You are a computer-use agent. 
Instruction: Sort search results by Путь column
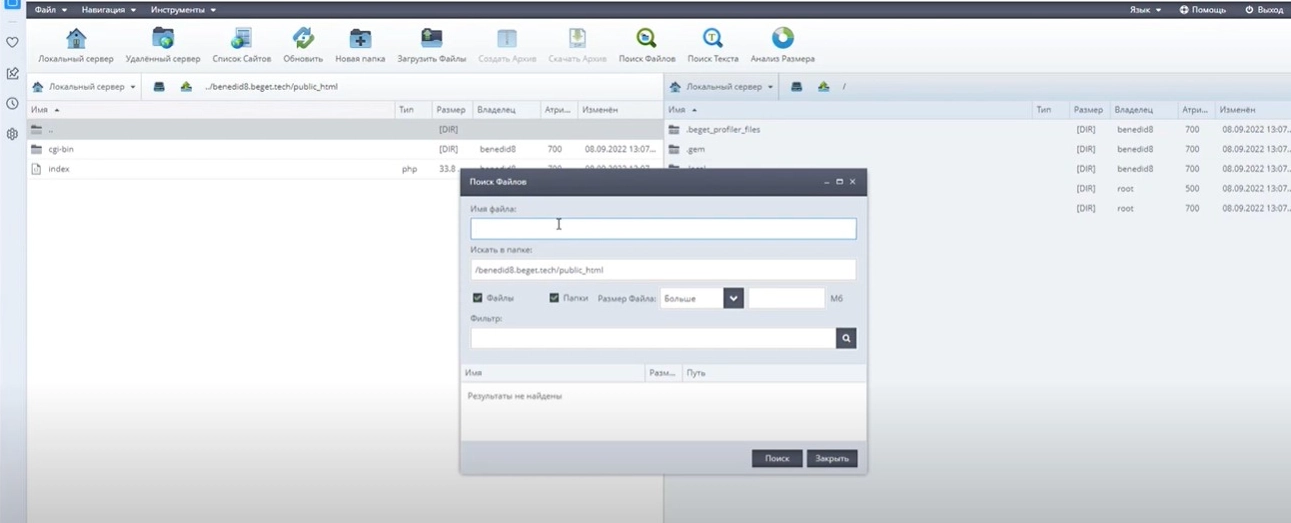(x=773, y=372)
